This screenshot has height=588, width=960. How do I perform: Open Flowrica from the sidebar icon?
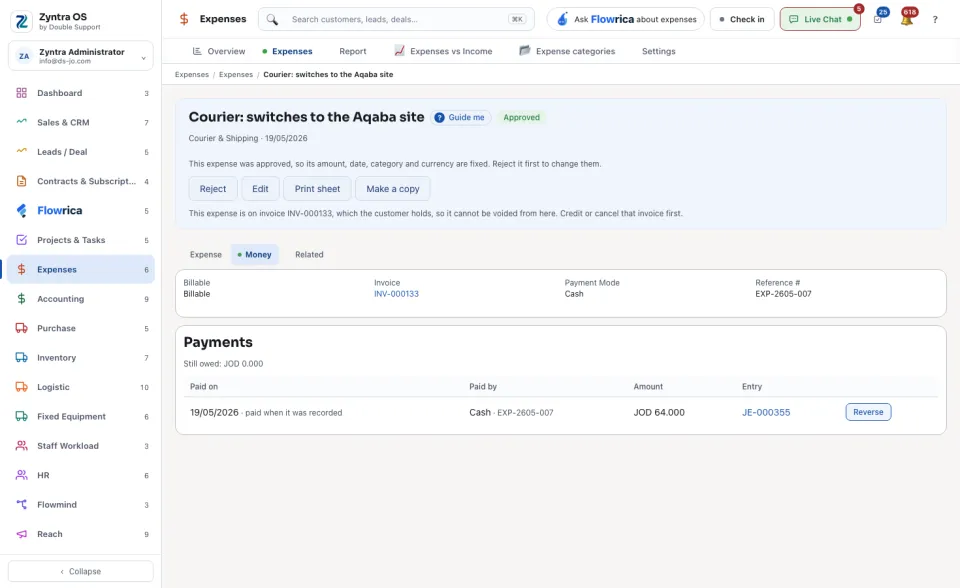click(21, 211)
